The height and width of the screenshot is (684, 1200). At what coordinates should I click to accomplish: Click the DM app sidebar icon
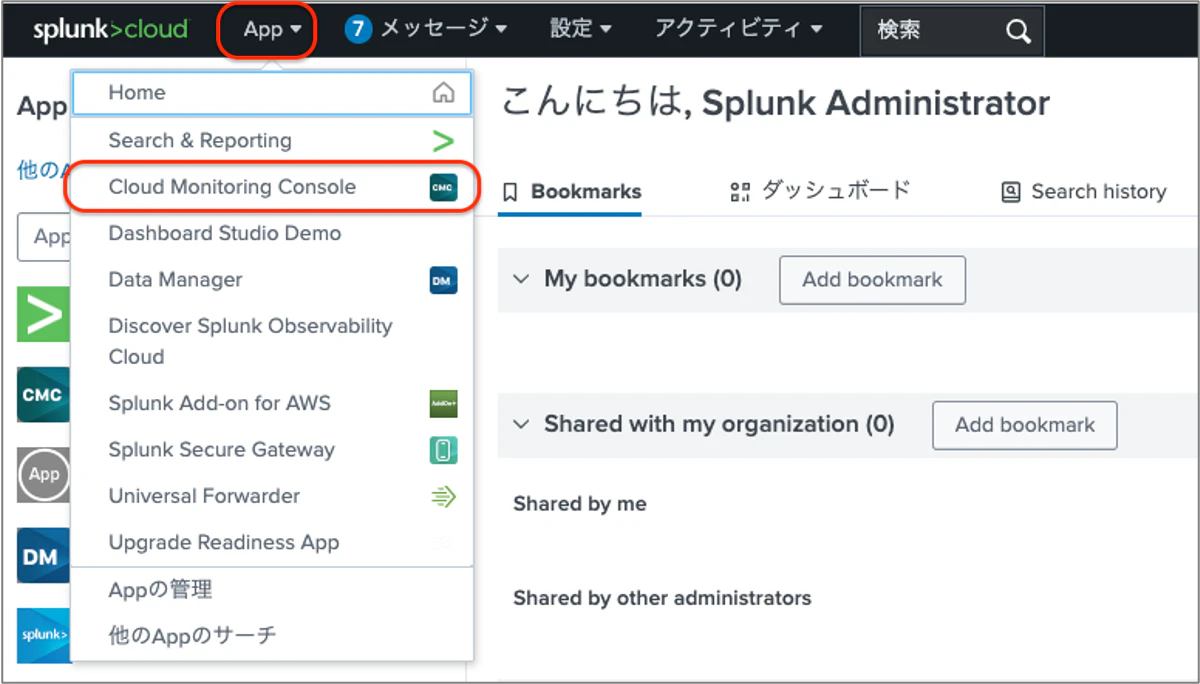click(x=44, y=556)
